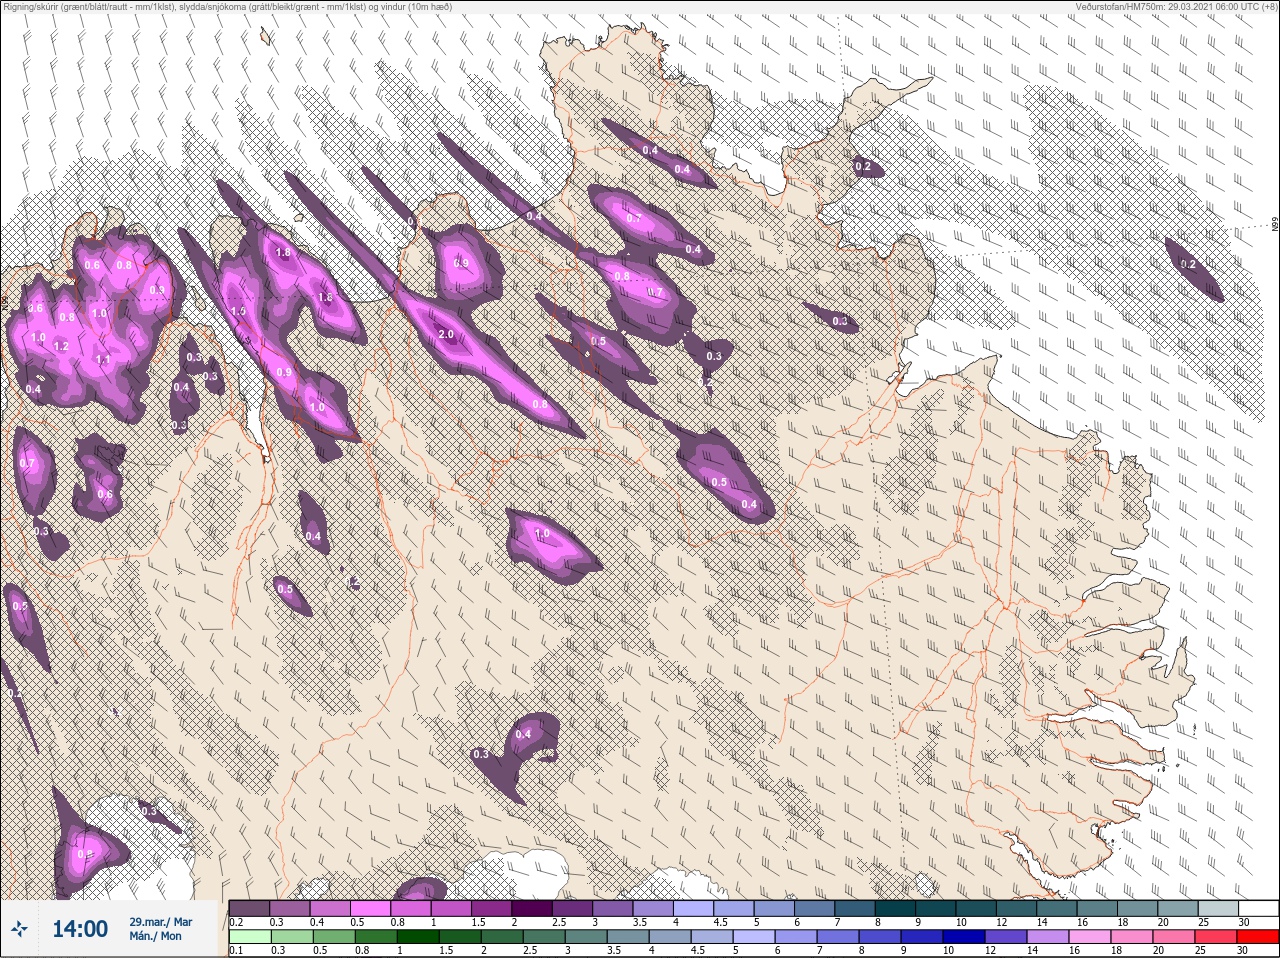Select dark teal top-row swatch between 9 and 10
This screenshot has width=1280, height=958.
[937, 908]
